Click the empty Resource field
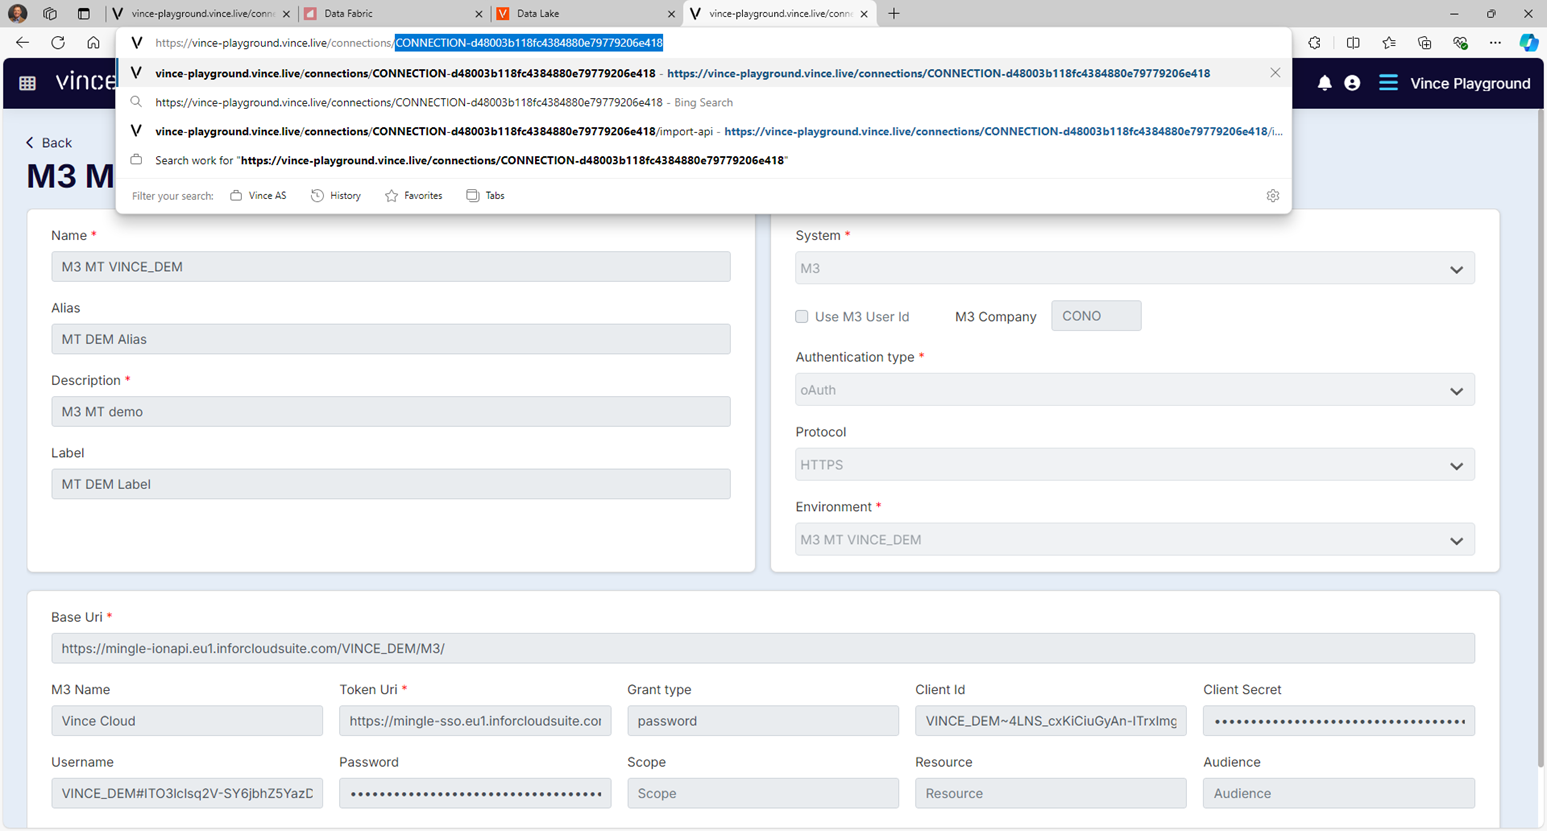The height and width of the screenshot is (831, 1547). 1051,793
